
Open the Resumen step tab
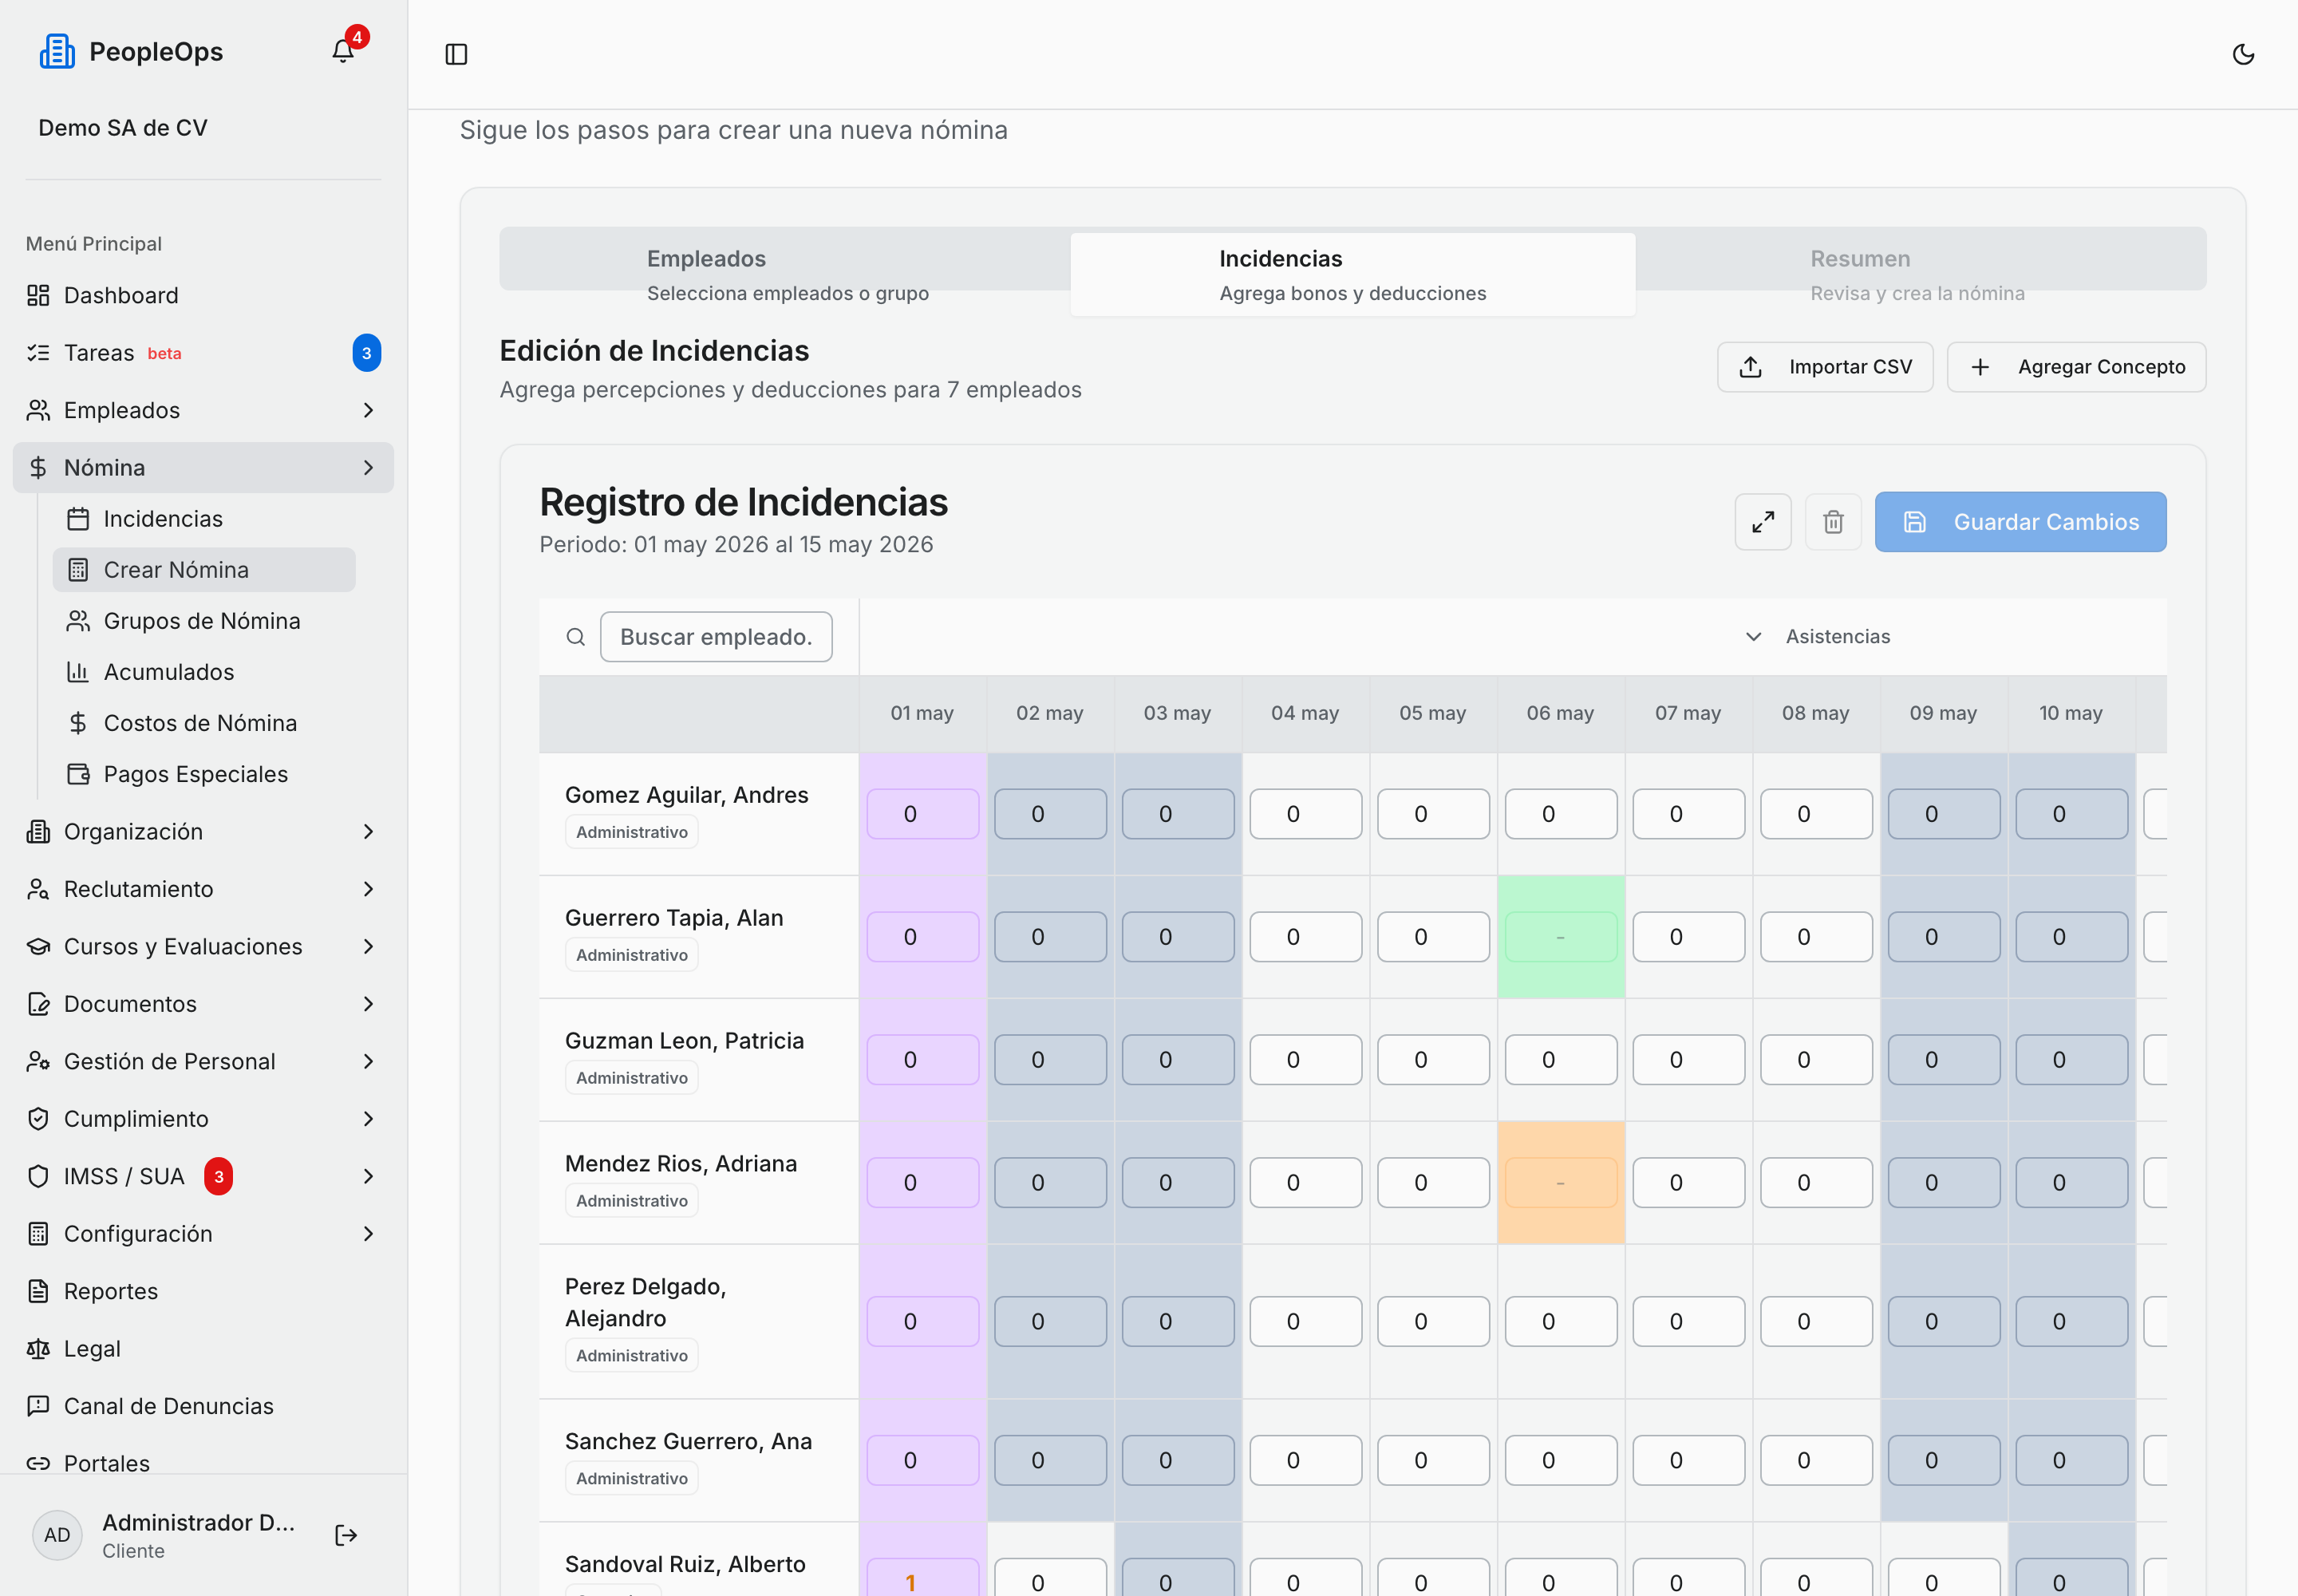coord(1917,275)
